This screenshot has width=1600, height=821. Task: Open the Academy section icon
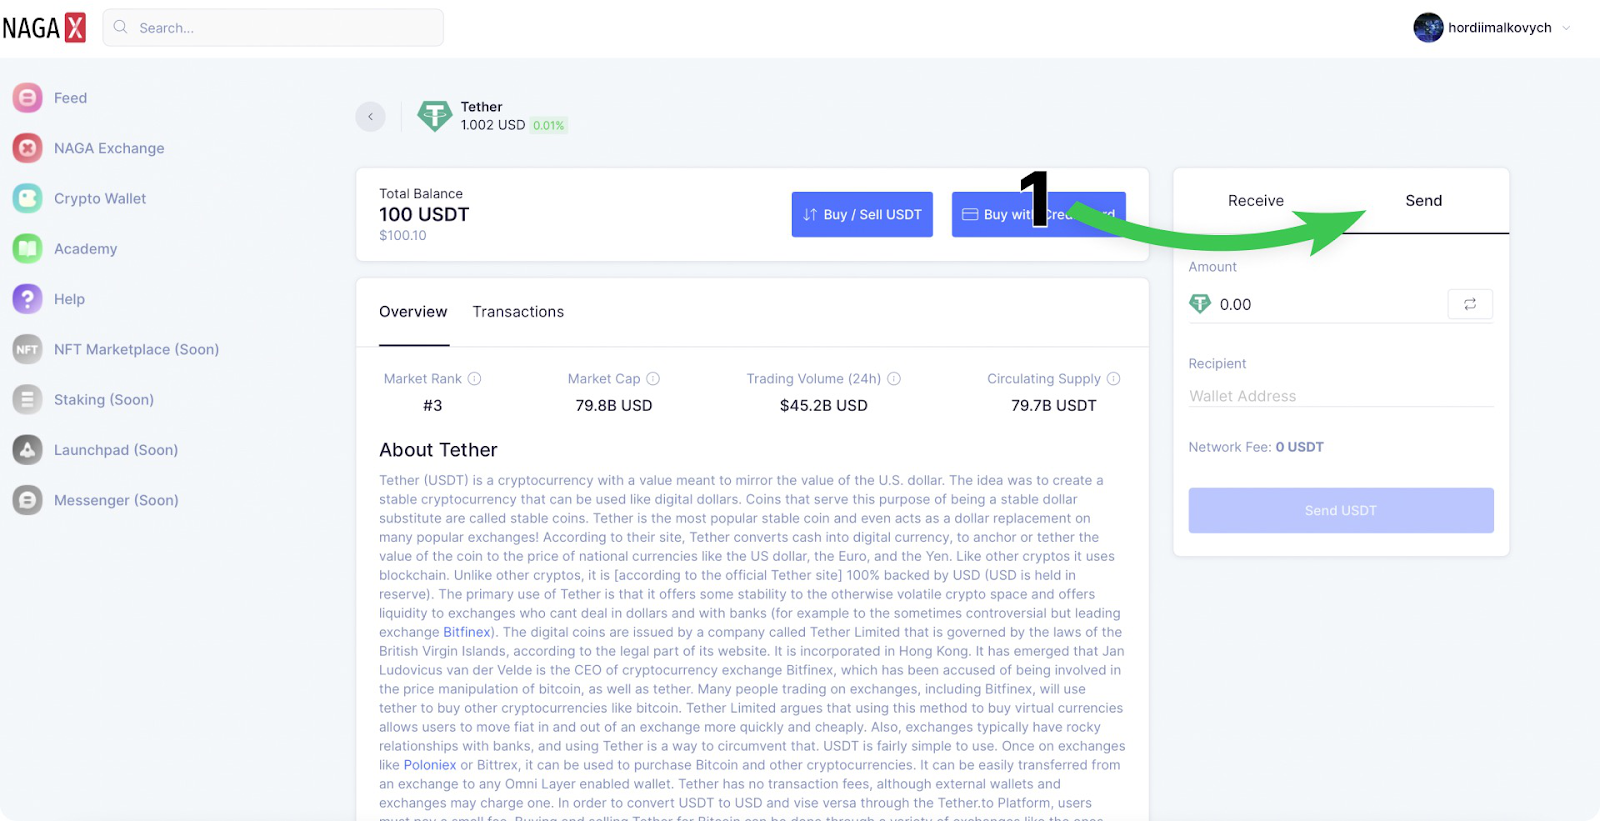pos(27,249)
